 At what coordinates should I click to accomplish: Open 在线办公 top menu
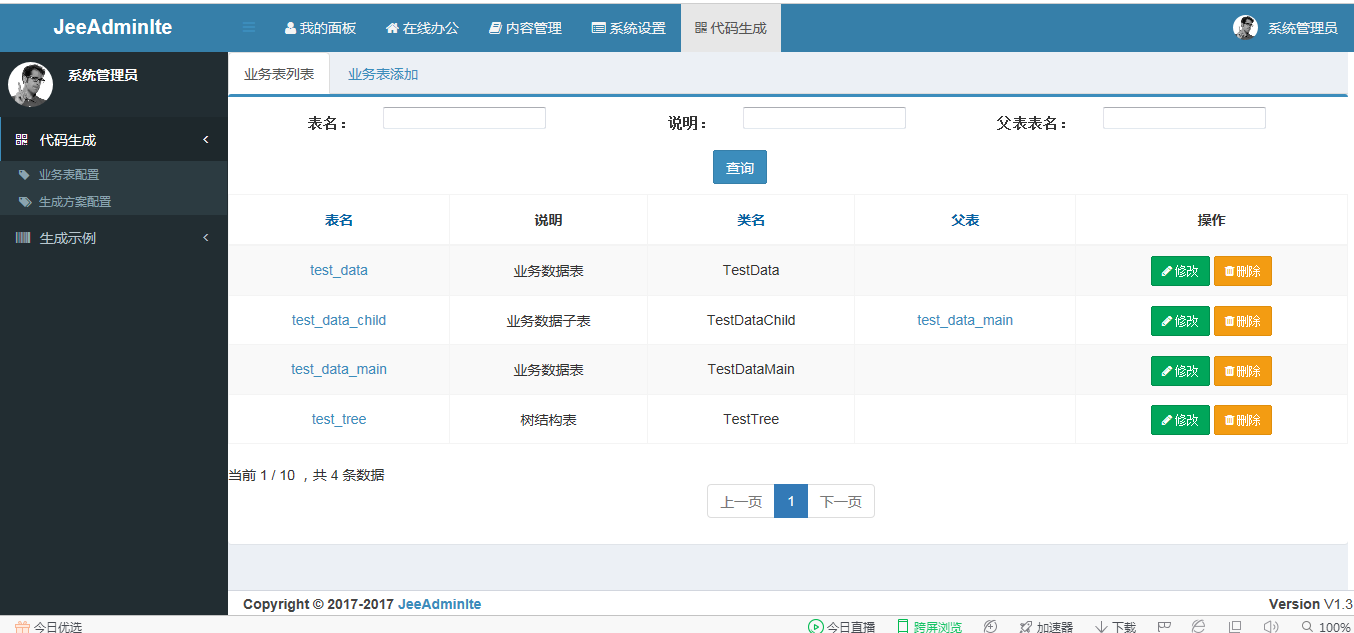422,28
